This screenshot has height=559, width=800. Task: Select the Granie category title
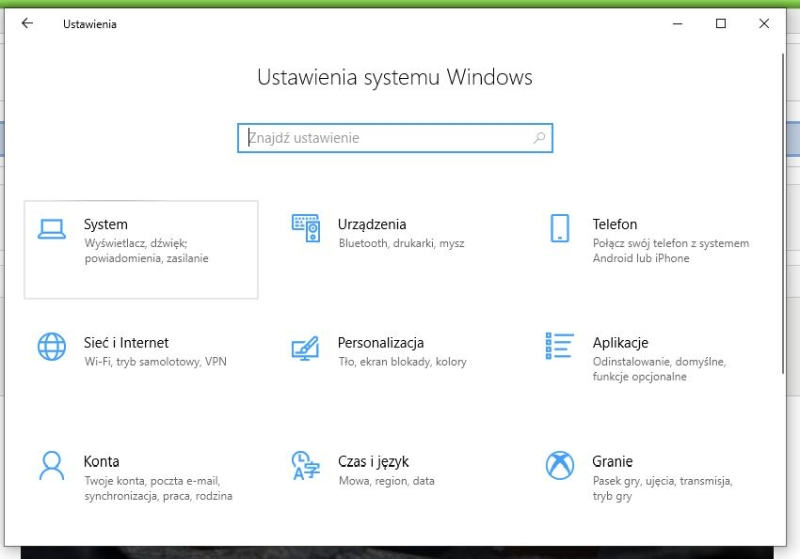612,462
